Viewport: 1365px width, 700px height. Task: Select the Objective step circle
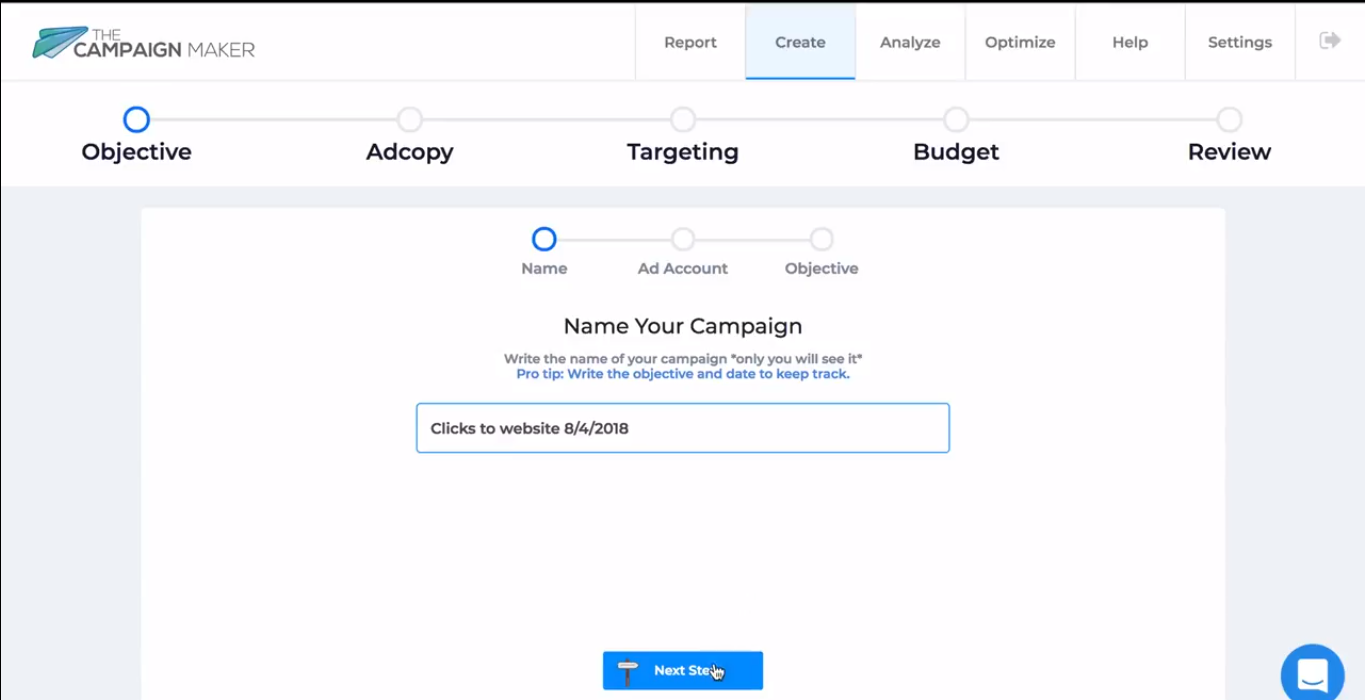(x=136, y=119)
